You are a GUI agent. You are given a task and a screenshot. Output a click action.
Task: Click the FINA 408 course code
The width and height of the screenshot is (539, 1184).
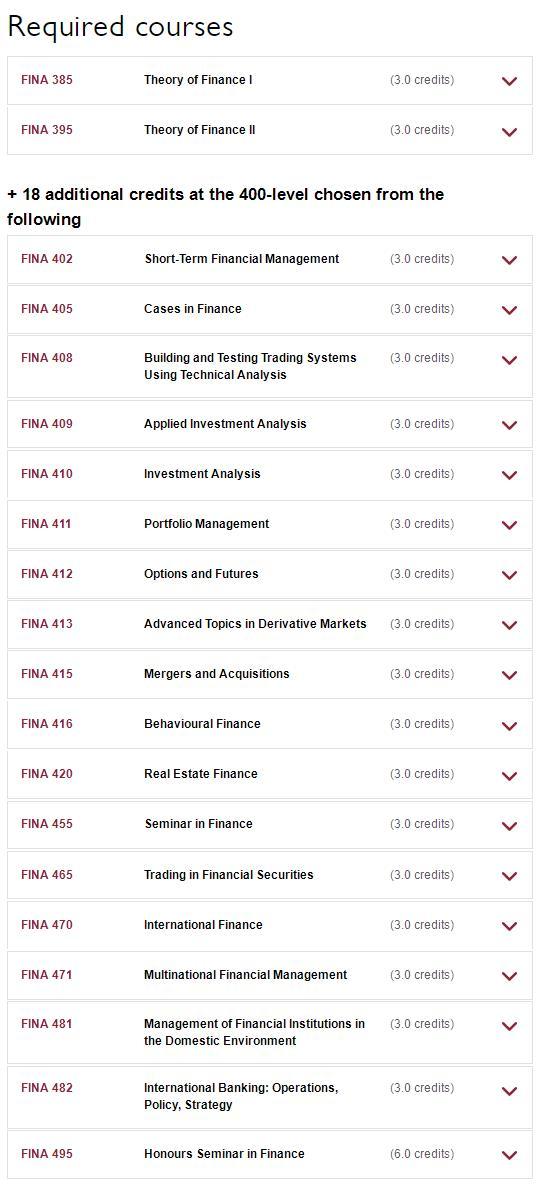(x=47, y=358)
